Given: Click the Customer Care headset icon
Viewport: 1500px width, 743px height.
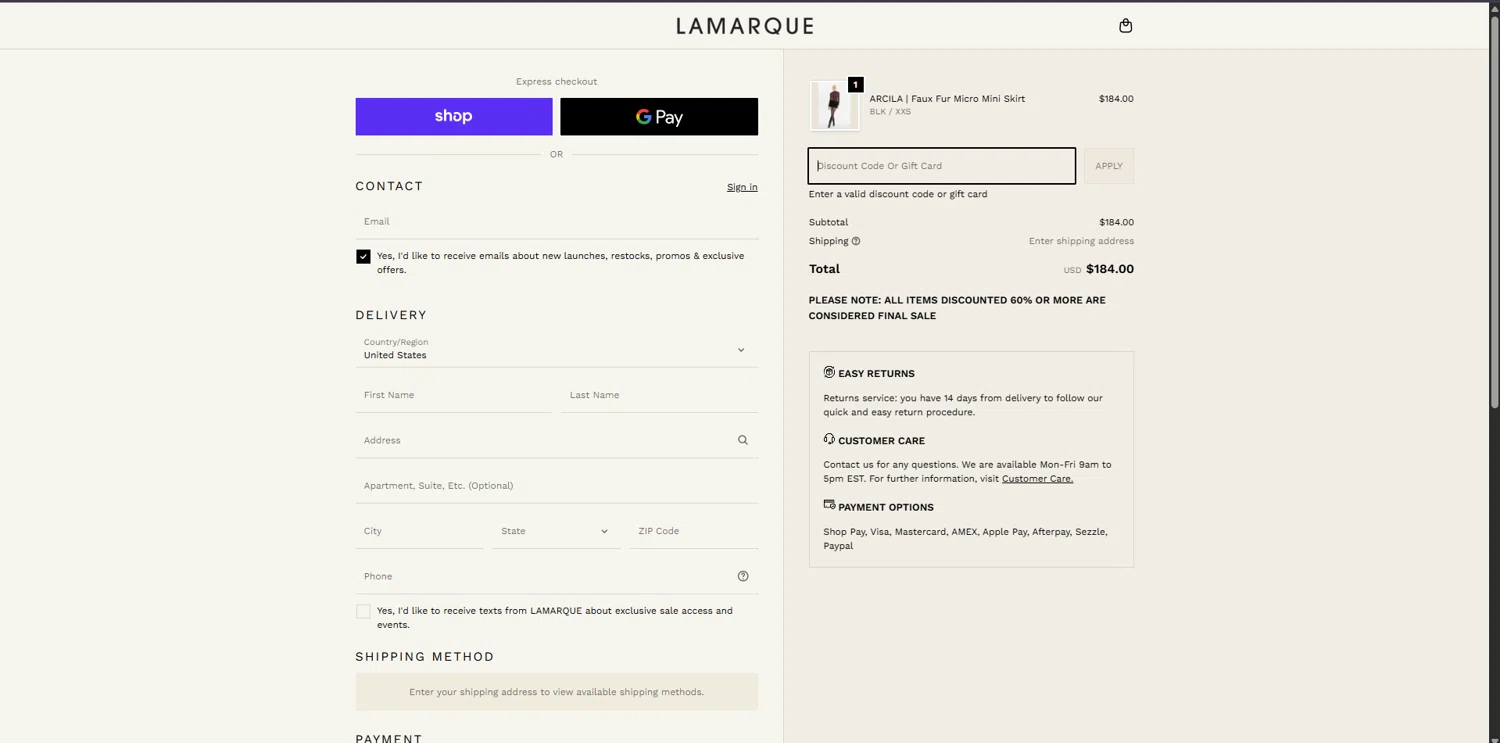Looking at the screenshot, I should (829, 439).
